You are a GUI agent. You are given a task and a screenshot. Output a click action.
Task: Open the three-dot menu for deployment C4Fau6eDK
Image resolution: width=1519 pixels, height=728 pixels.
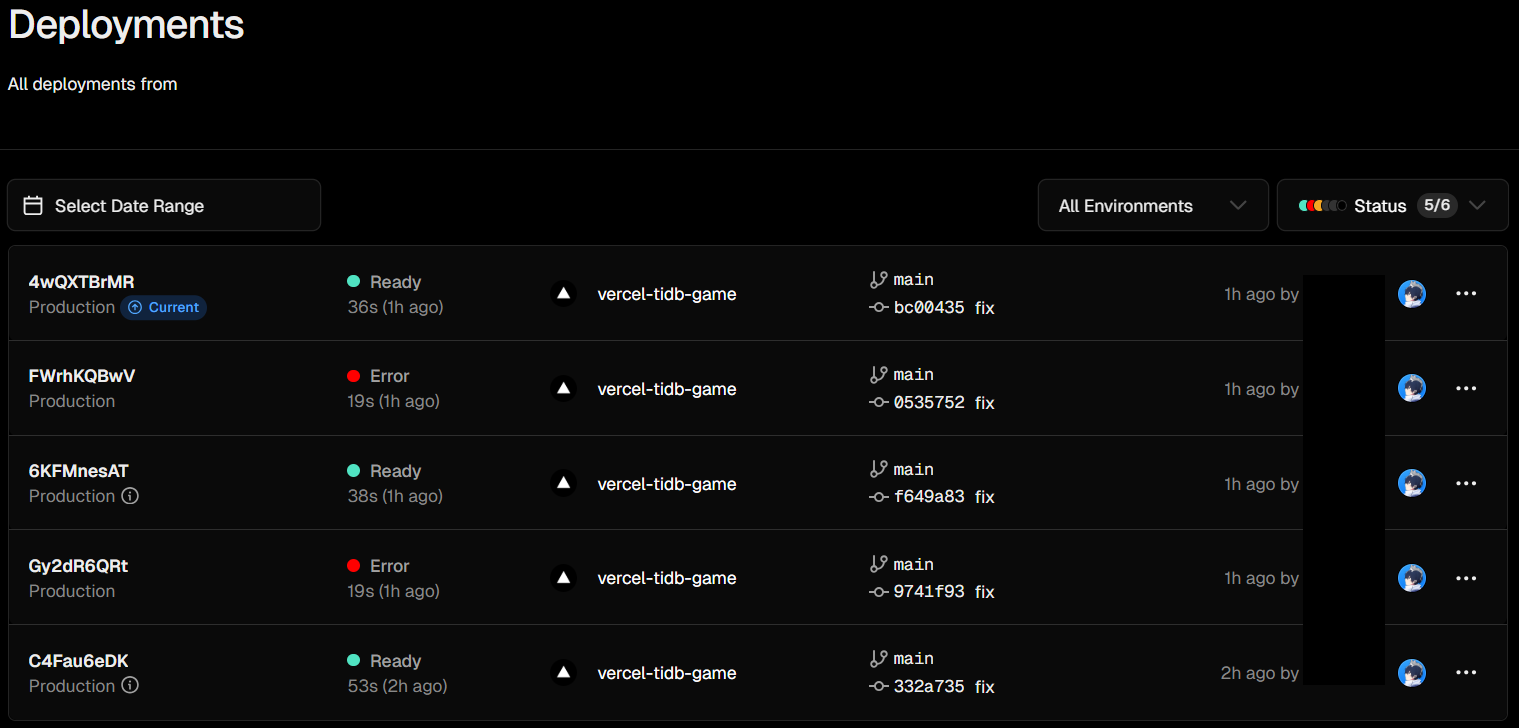pyautogui.click(x=1466, y=673)
